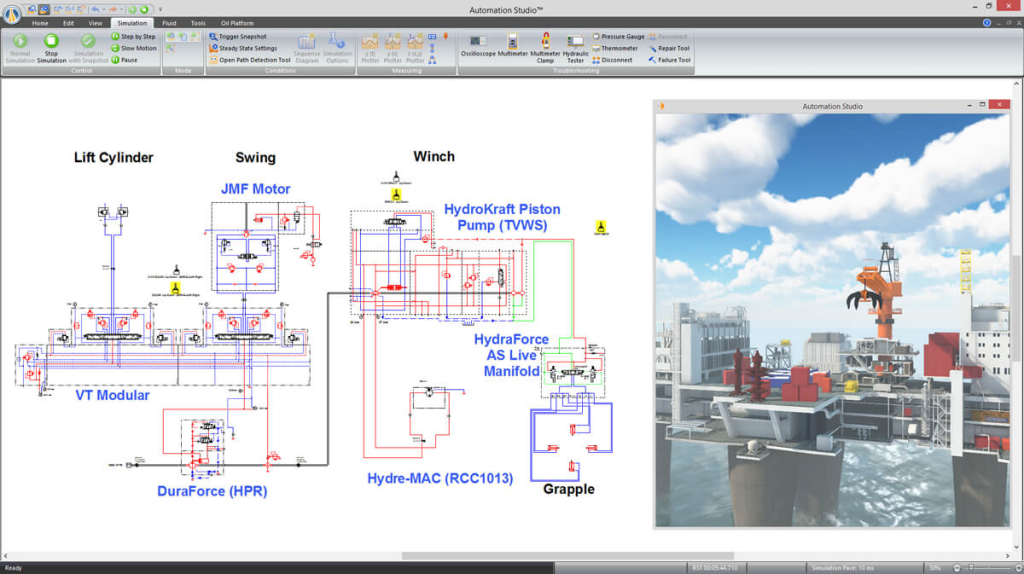Choose the Failure Tool
Image resolution: width=1024 pixels, height=574 pixels.
click(669, 60)
